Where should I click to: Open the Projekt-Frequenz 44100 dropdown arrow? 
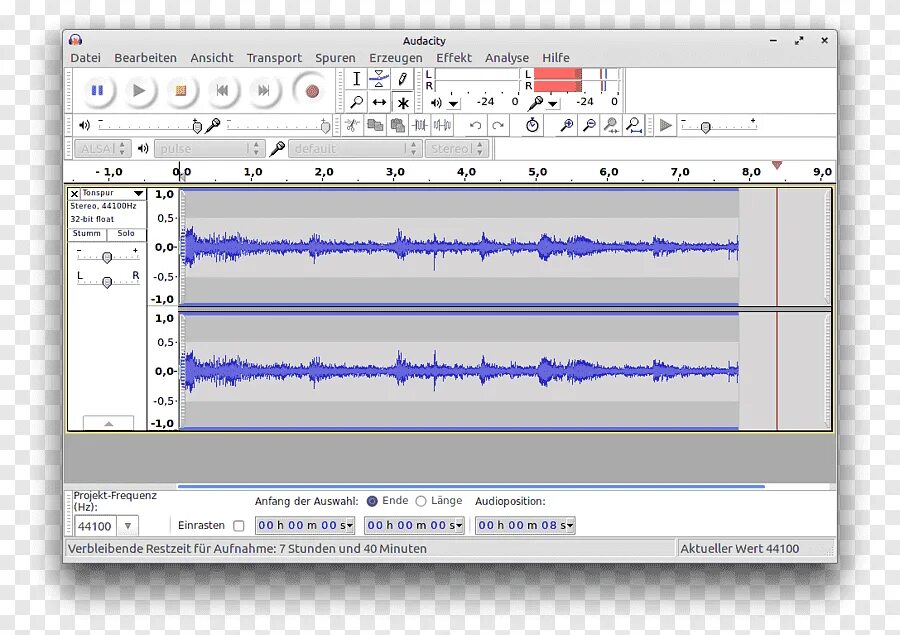pyautogui.click(x=127, y=525)
